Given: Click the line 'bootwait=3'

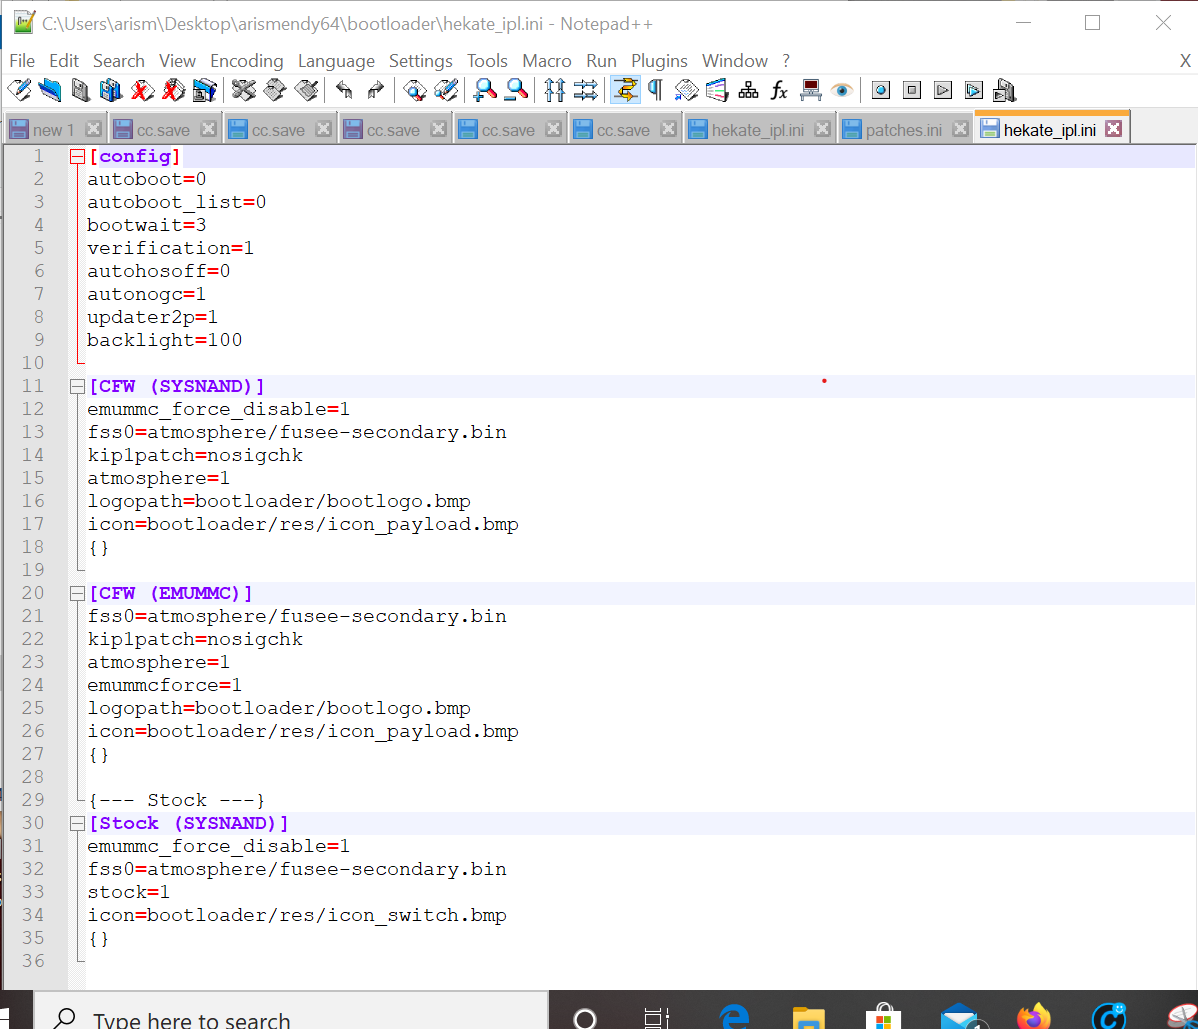Looking at the screenshot, I should tap(147, 225).
